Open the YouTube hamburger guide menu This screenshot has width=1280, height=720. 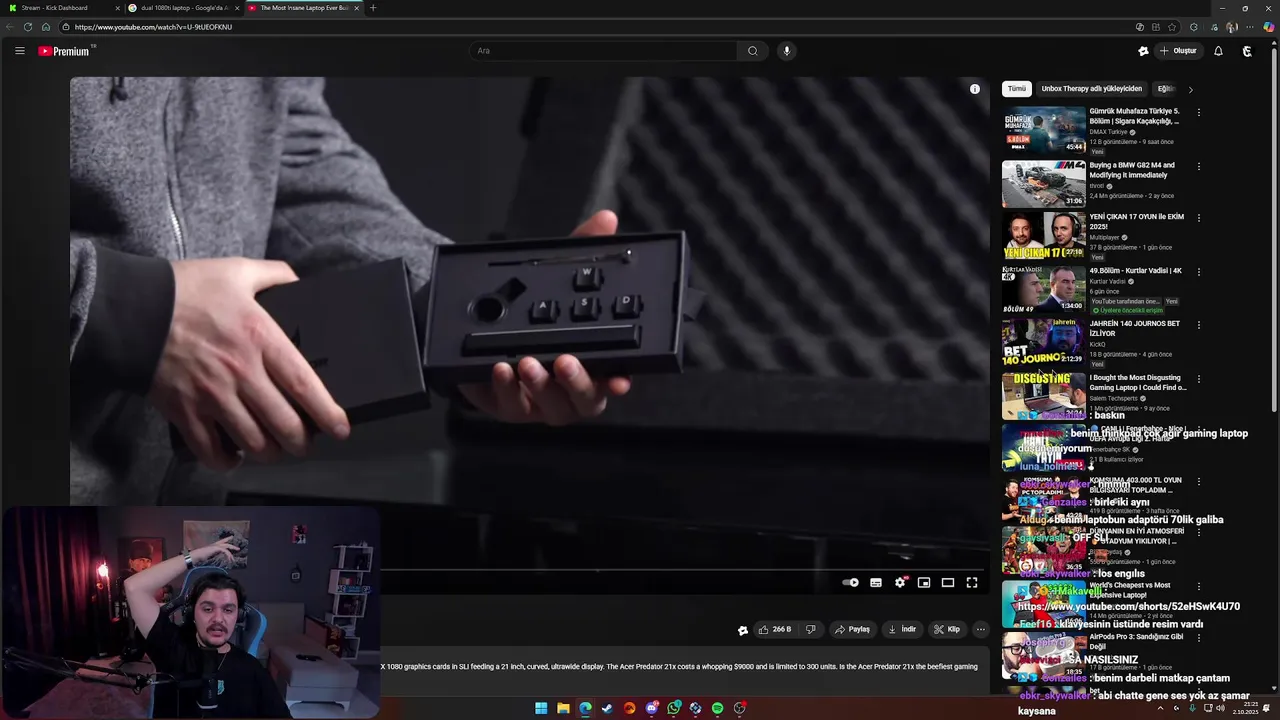(x=19, y=51)
